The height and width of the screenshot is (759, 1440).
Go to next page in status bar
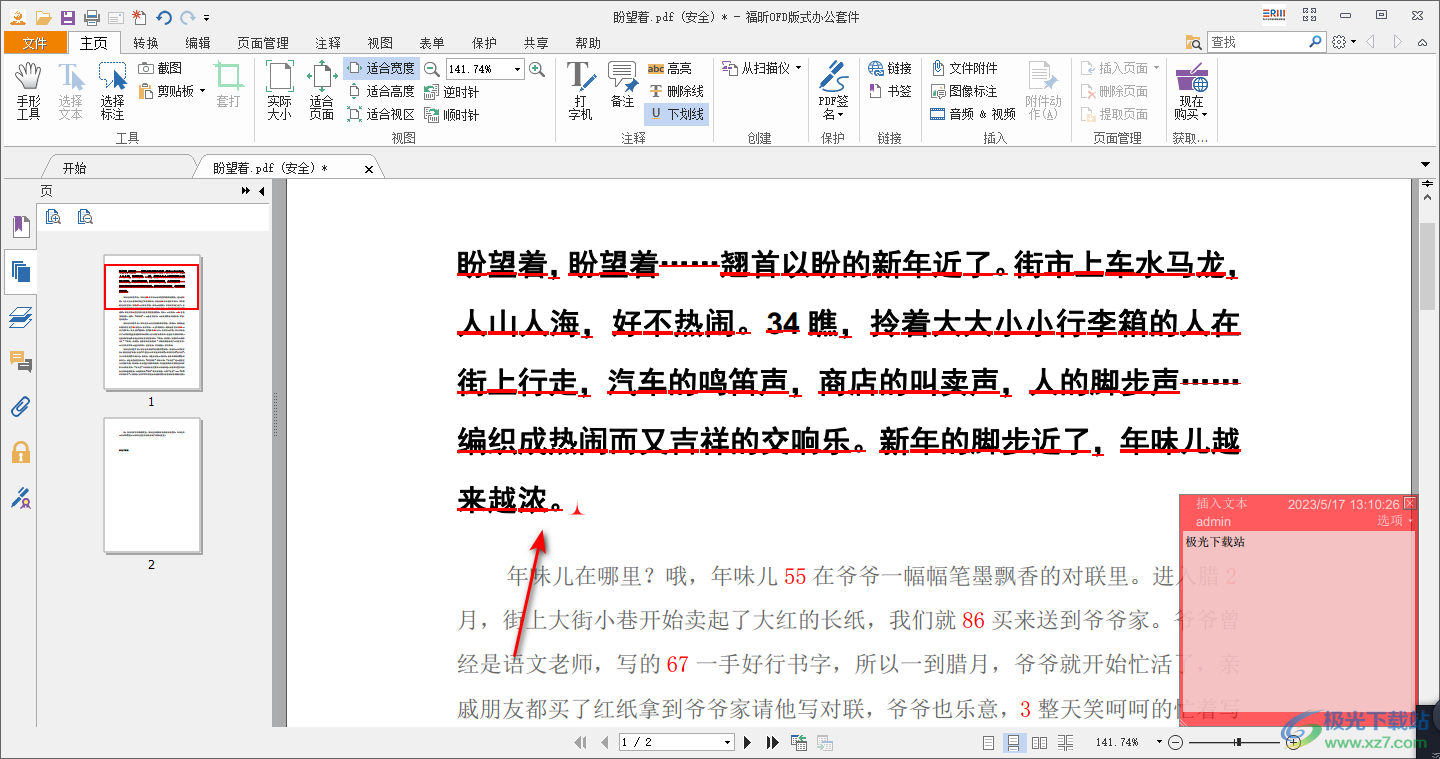point(747,742)
